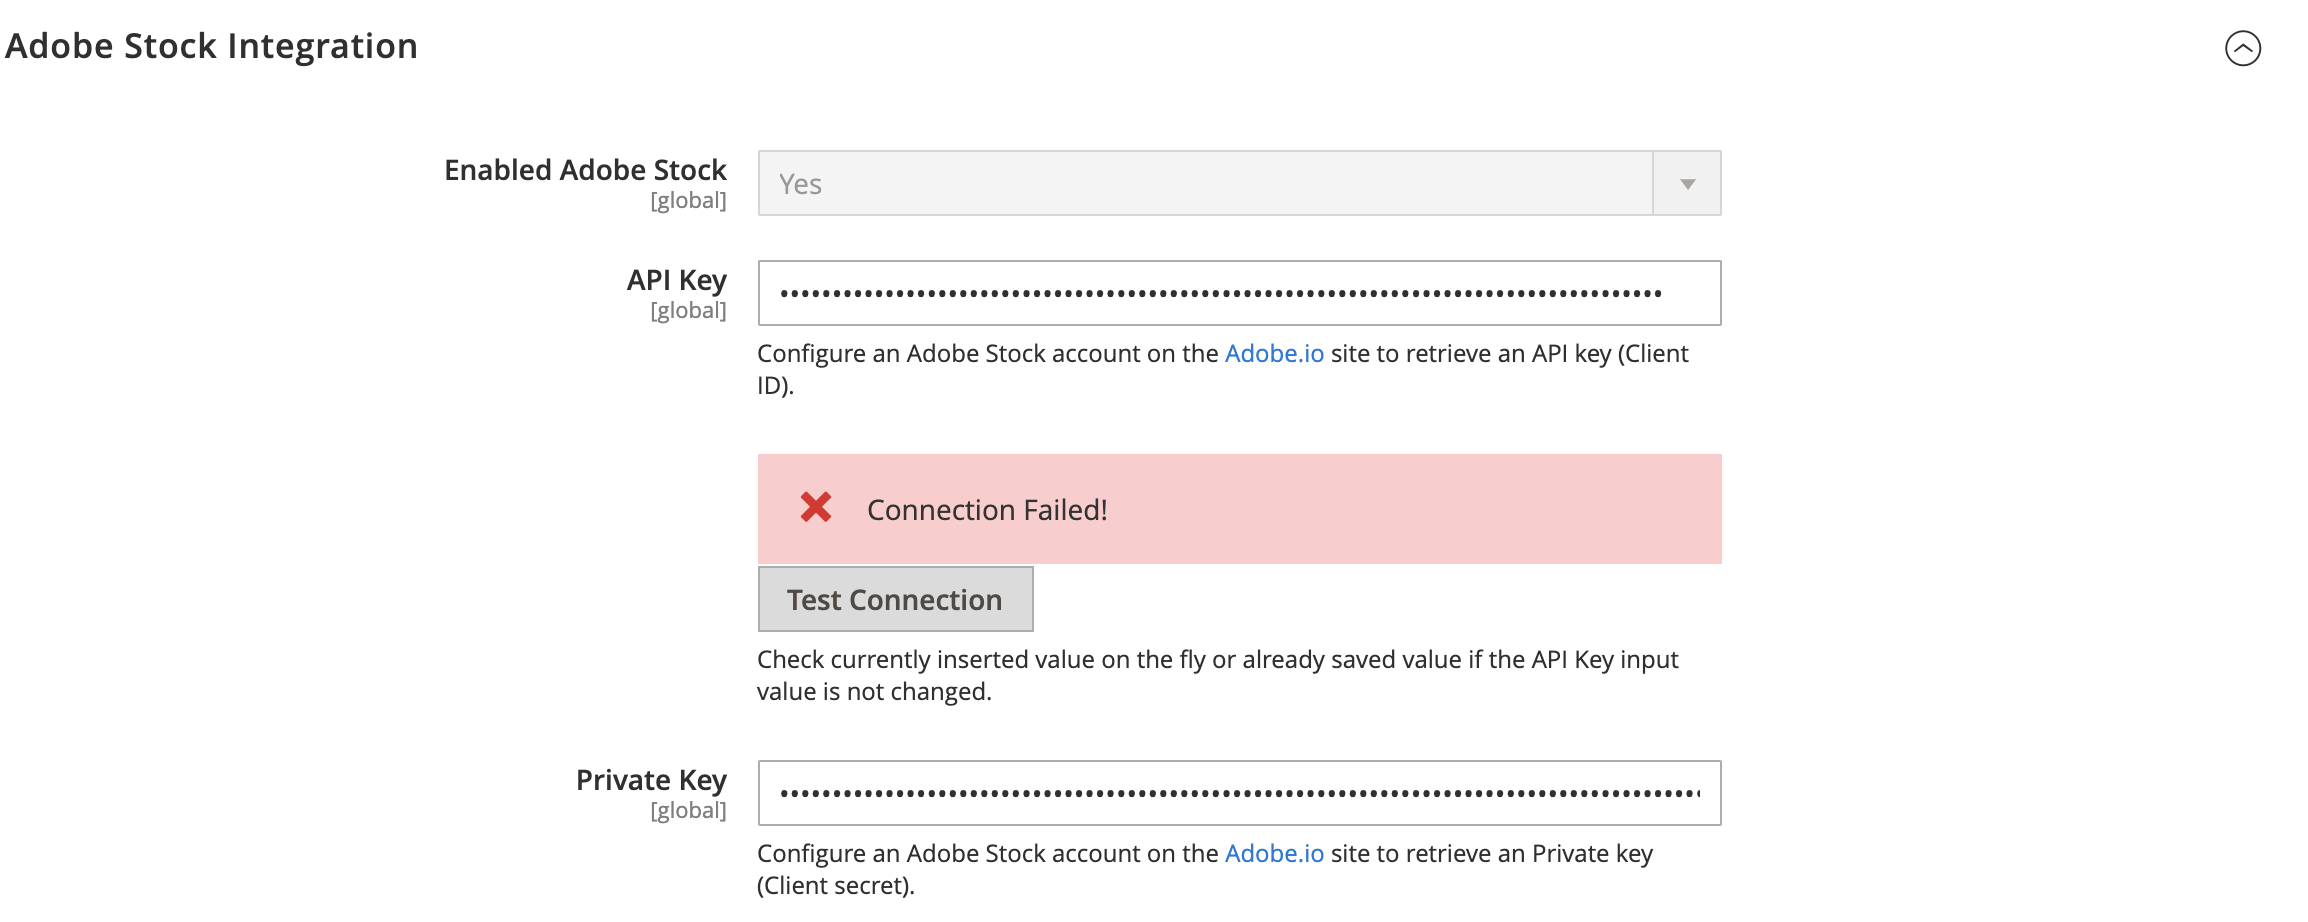The height and width of the screenshot is (922, 2308).
Task: Collapse the Adobe Stock Integration section
Action: (2242, 48)
